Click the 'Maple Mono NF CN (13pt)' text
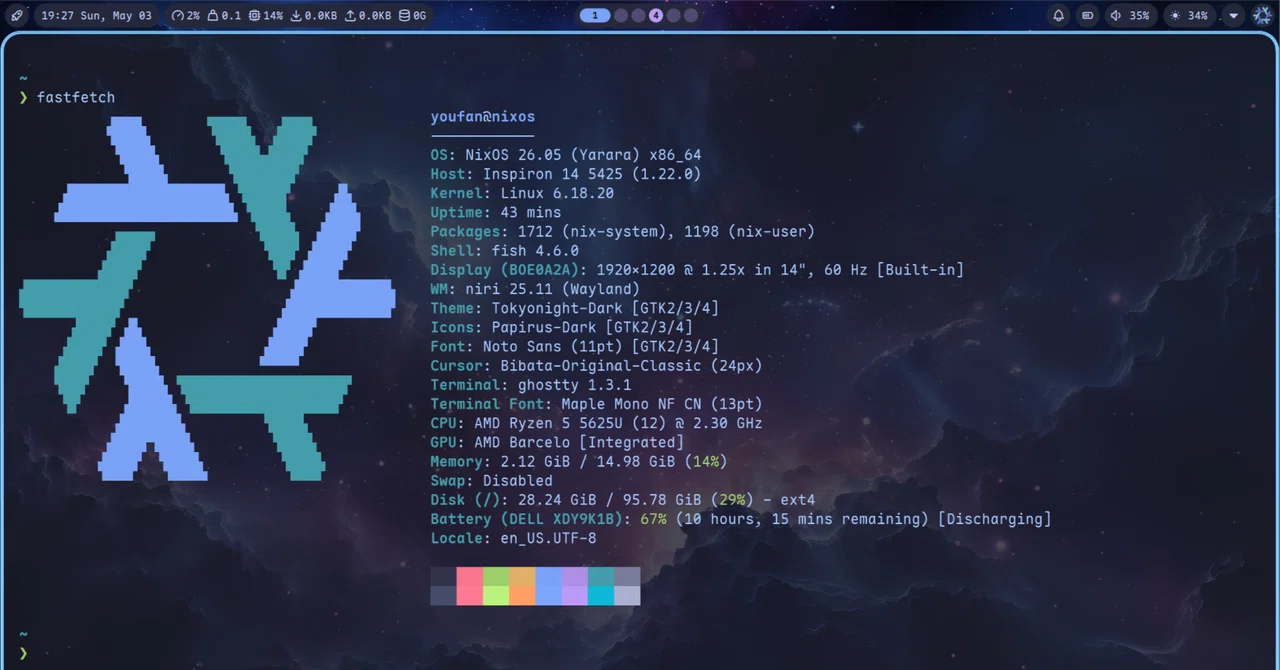 tap(662, 404)
